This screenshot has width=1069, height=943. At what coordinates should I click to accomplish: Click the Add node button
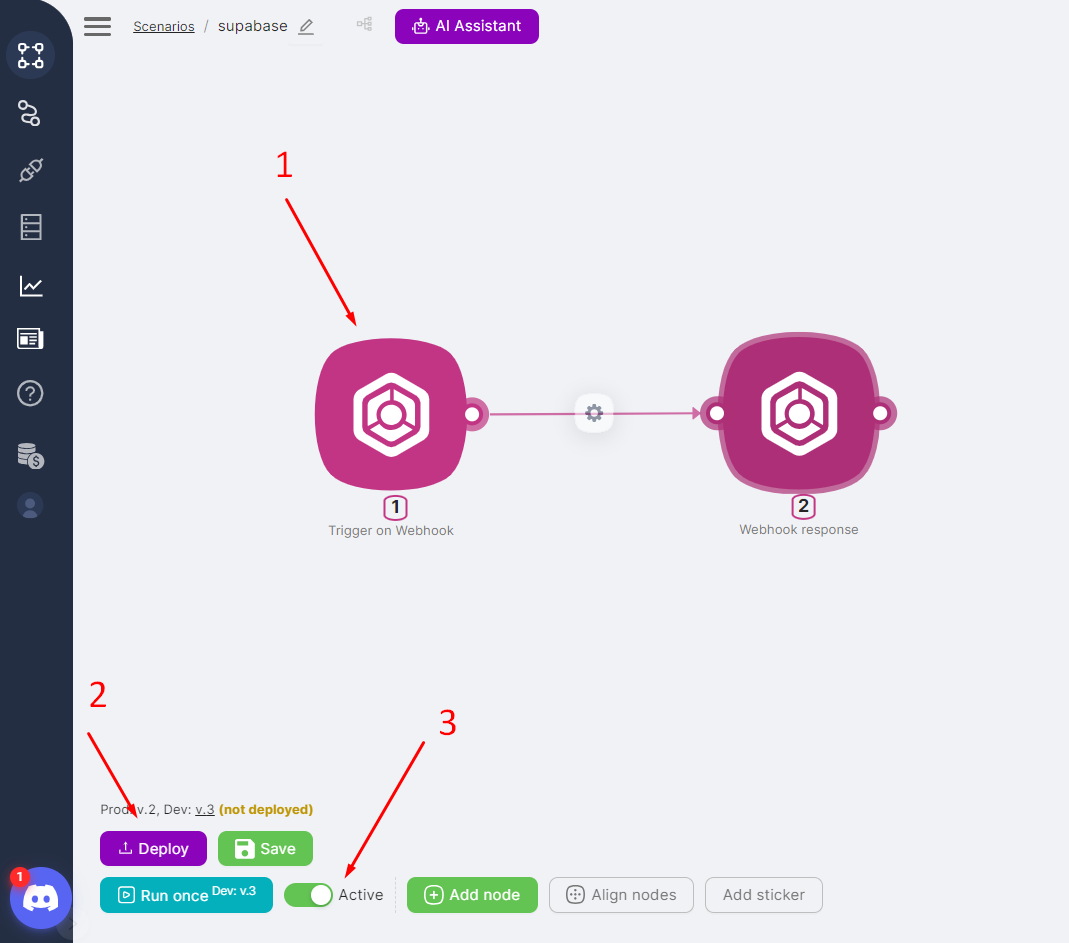click(x=472, y=895)
